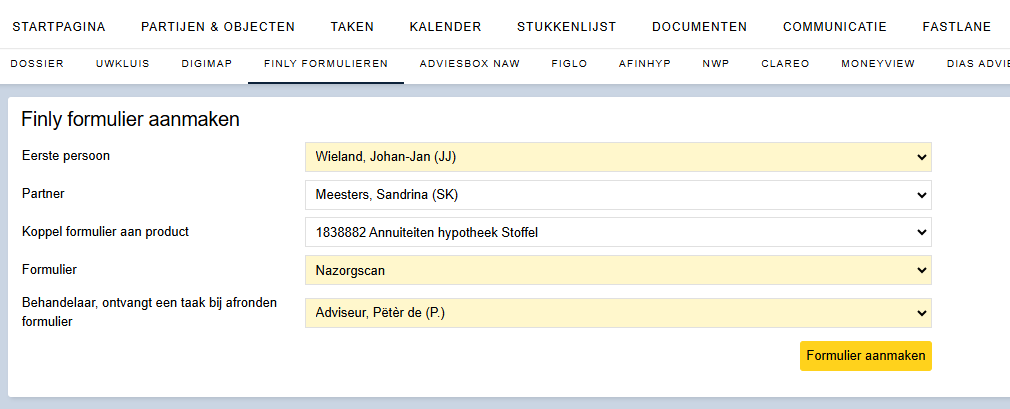
Task: Open the Eerste persoon dropdown
Action: pyautogui.click(x=618, y=157)
